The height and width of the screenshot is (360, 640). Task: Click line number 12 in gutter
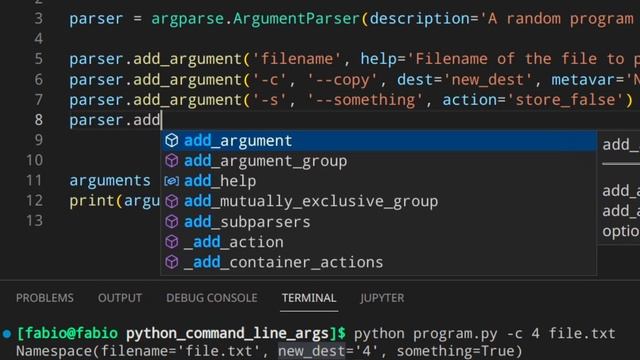click(34, 201)
